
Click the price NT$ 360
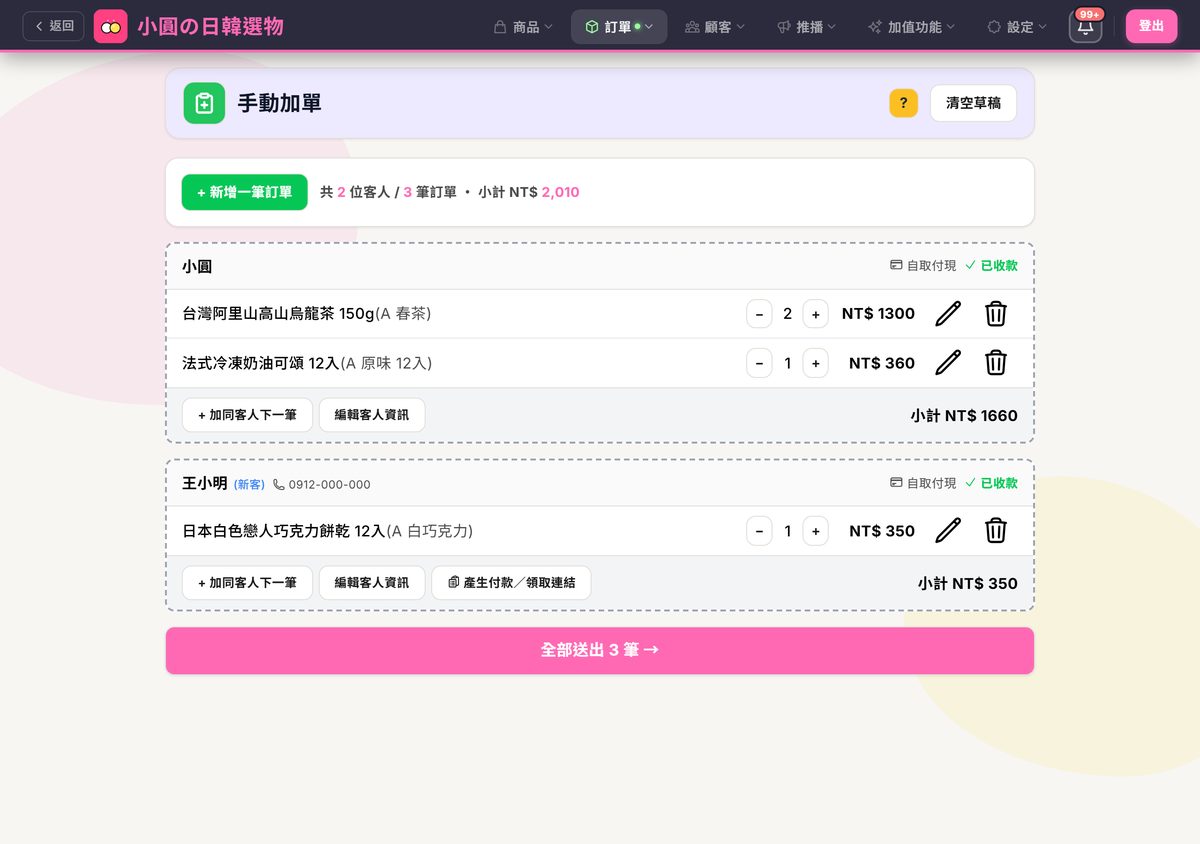882,363
